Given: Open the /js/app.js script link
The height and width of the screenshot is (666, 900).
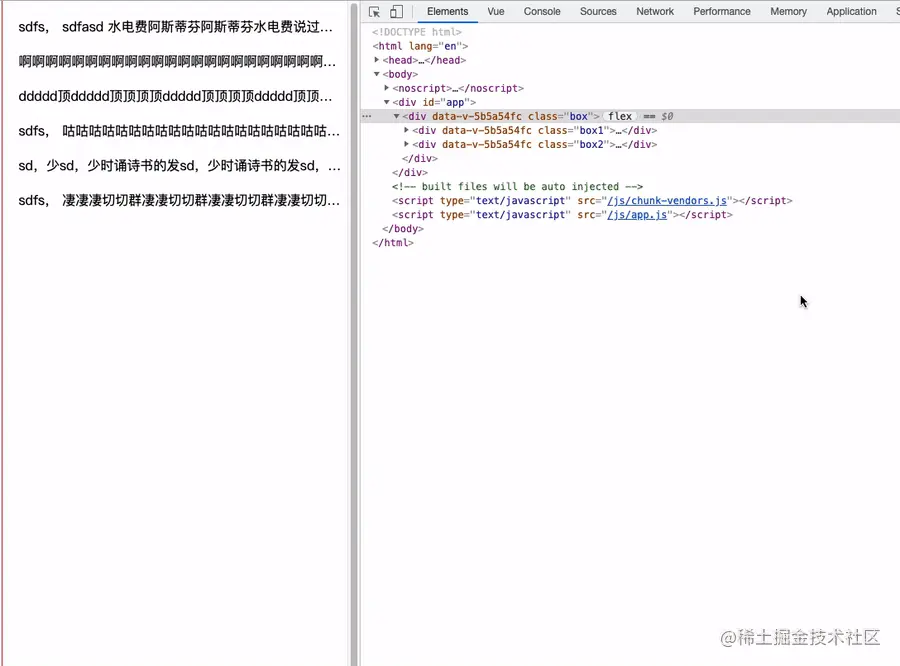Looking at the screenshot, I should tap(637, 215).
